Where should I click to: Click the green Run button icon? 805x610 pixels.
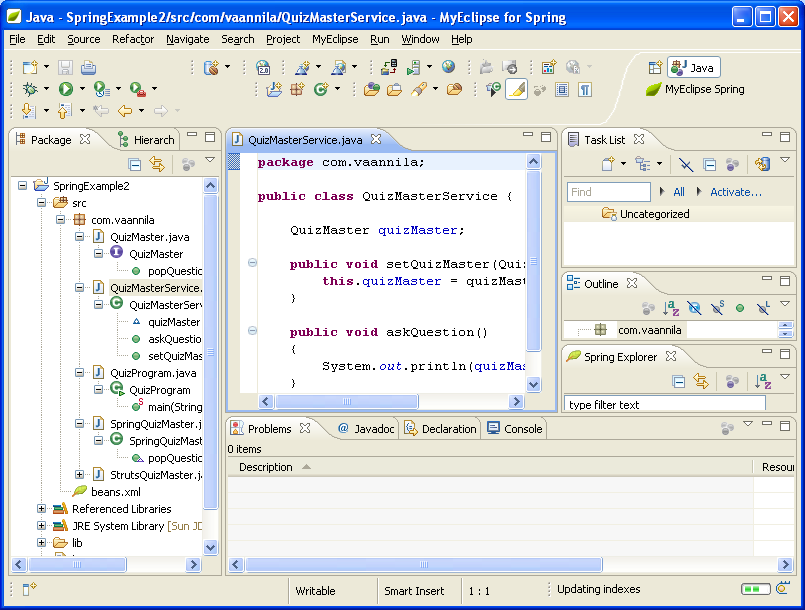click(x=66, y=89)
